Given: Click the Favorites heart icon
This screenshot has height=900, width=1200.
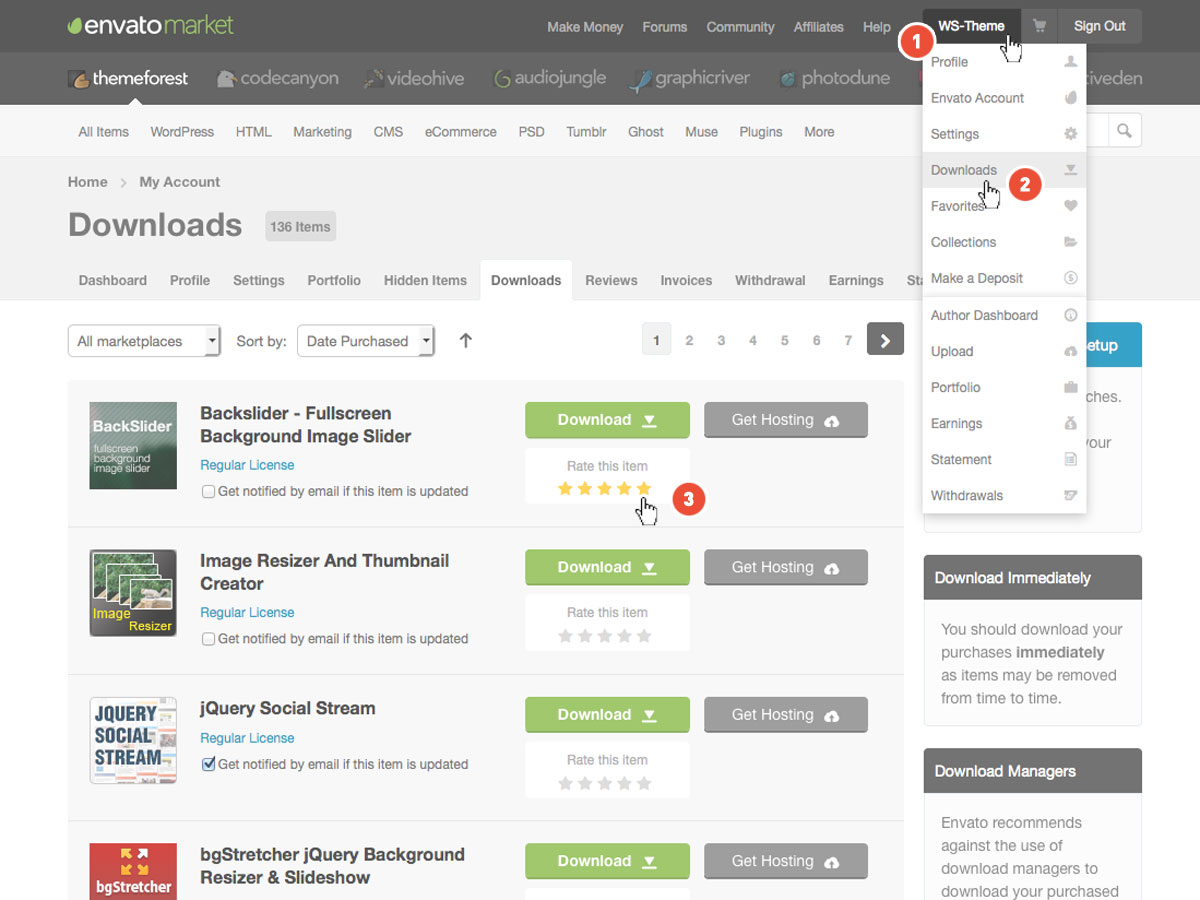Looking at the screenshot, I should tap(1070, 206).
